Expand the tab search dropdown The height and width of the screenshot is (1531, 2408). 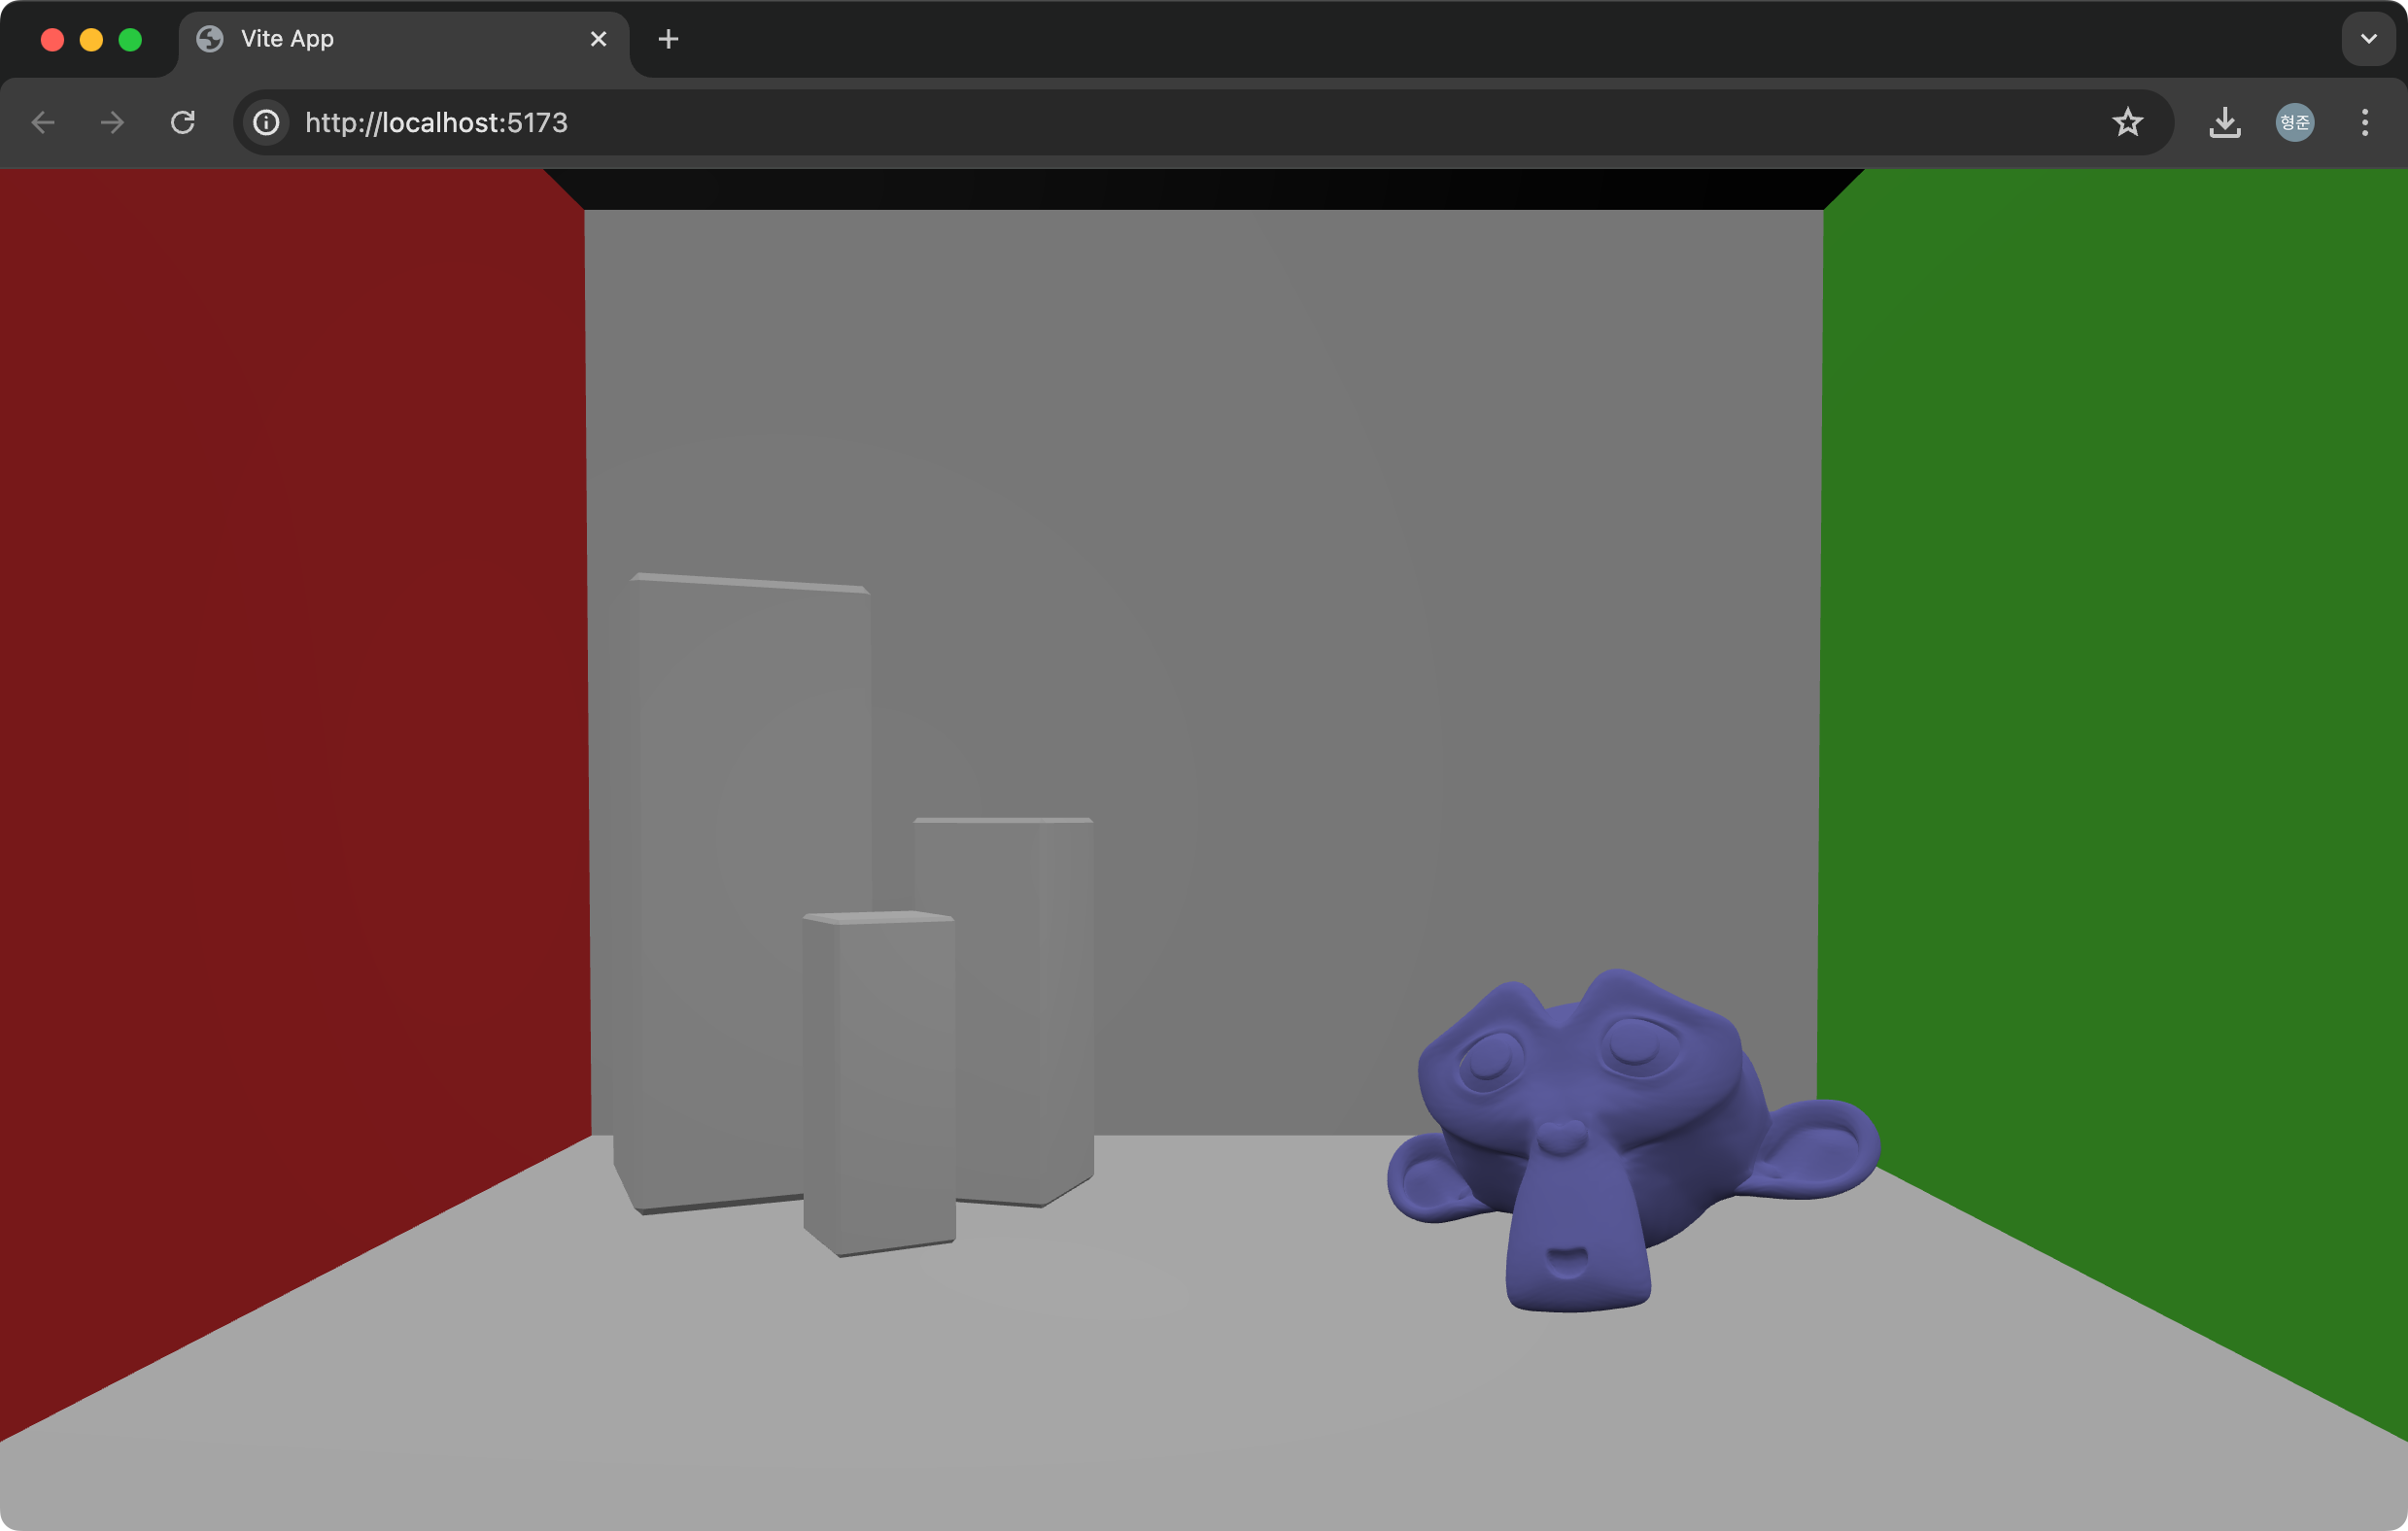point(2368,39)
